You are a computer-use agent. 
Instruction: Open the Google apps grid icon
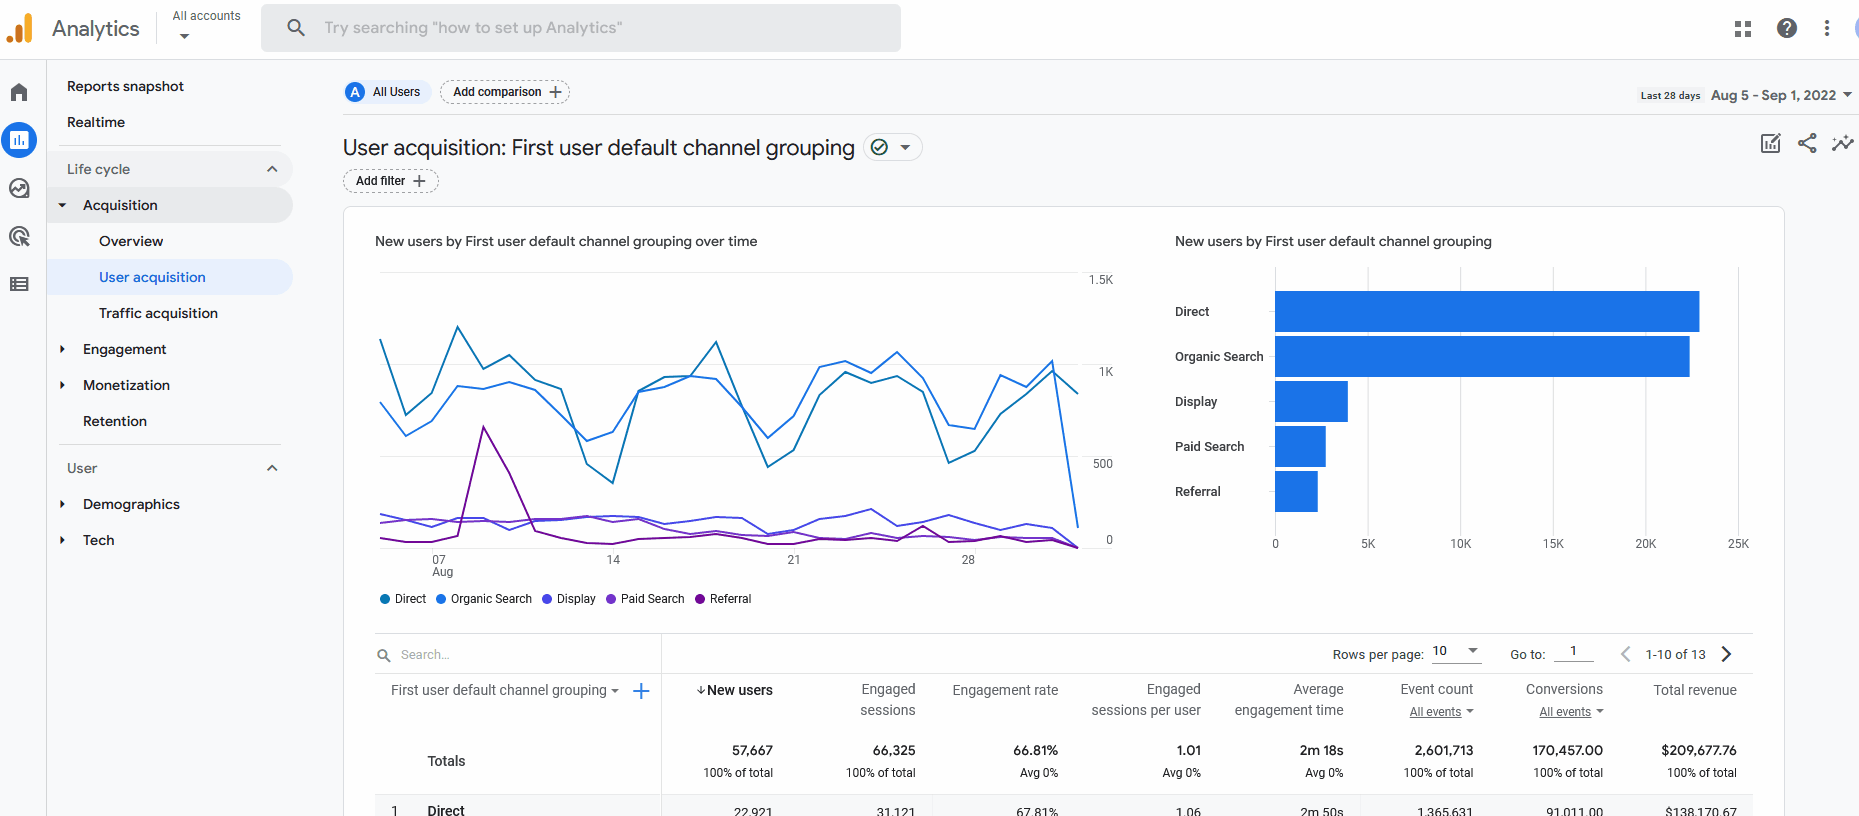coord(1743,29)
